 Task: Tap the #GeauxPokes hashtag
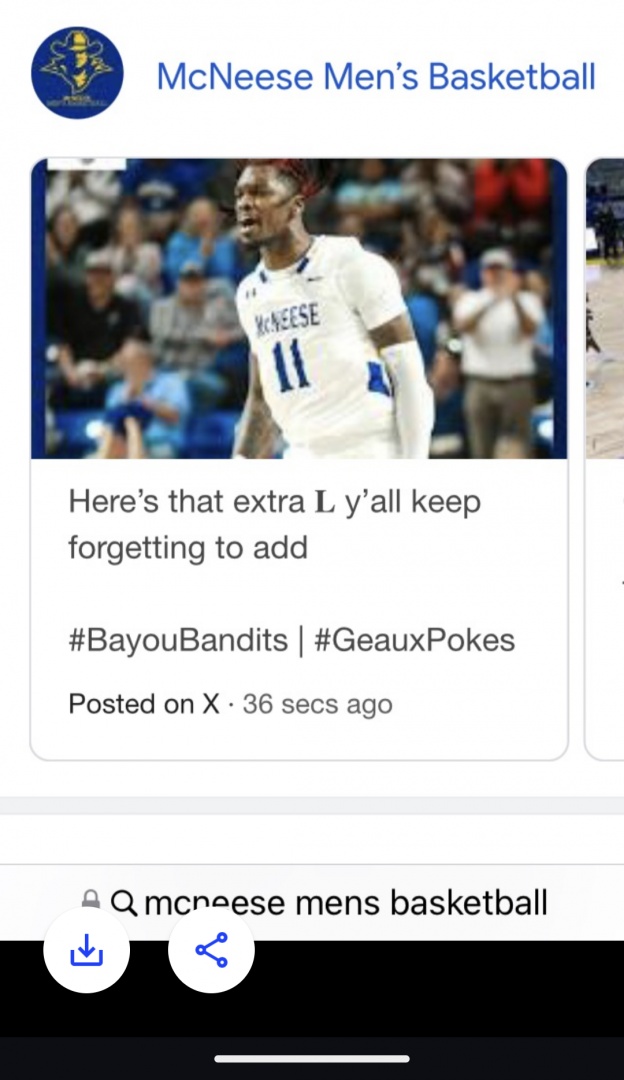pos(415,640)
